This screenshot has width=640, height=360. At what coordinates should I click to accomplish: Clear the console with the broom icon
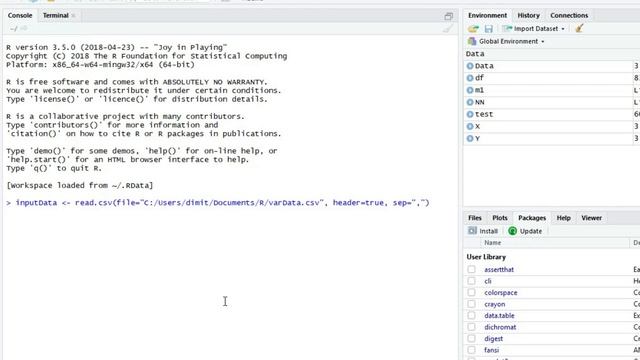[448, 29]
